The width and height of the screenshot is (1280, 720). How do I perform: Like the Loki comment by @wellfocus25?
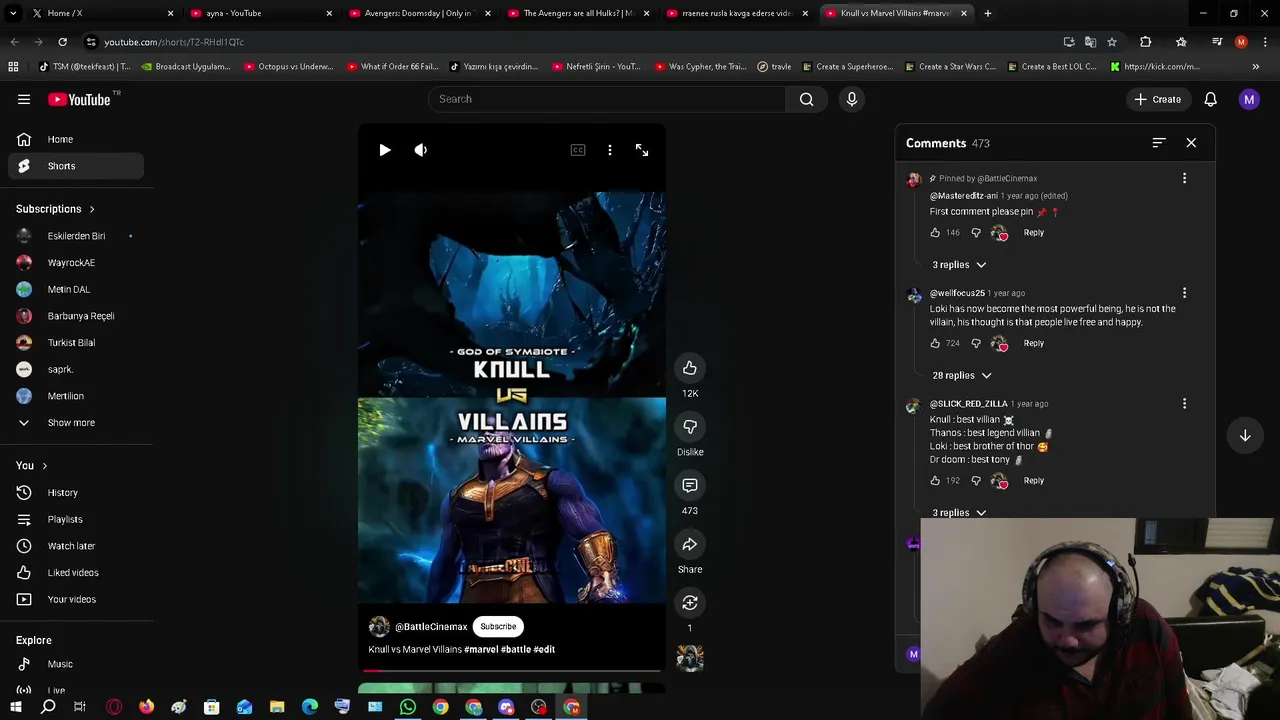tap(935, 344)
